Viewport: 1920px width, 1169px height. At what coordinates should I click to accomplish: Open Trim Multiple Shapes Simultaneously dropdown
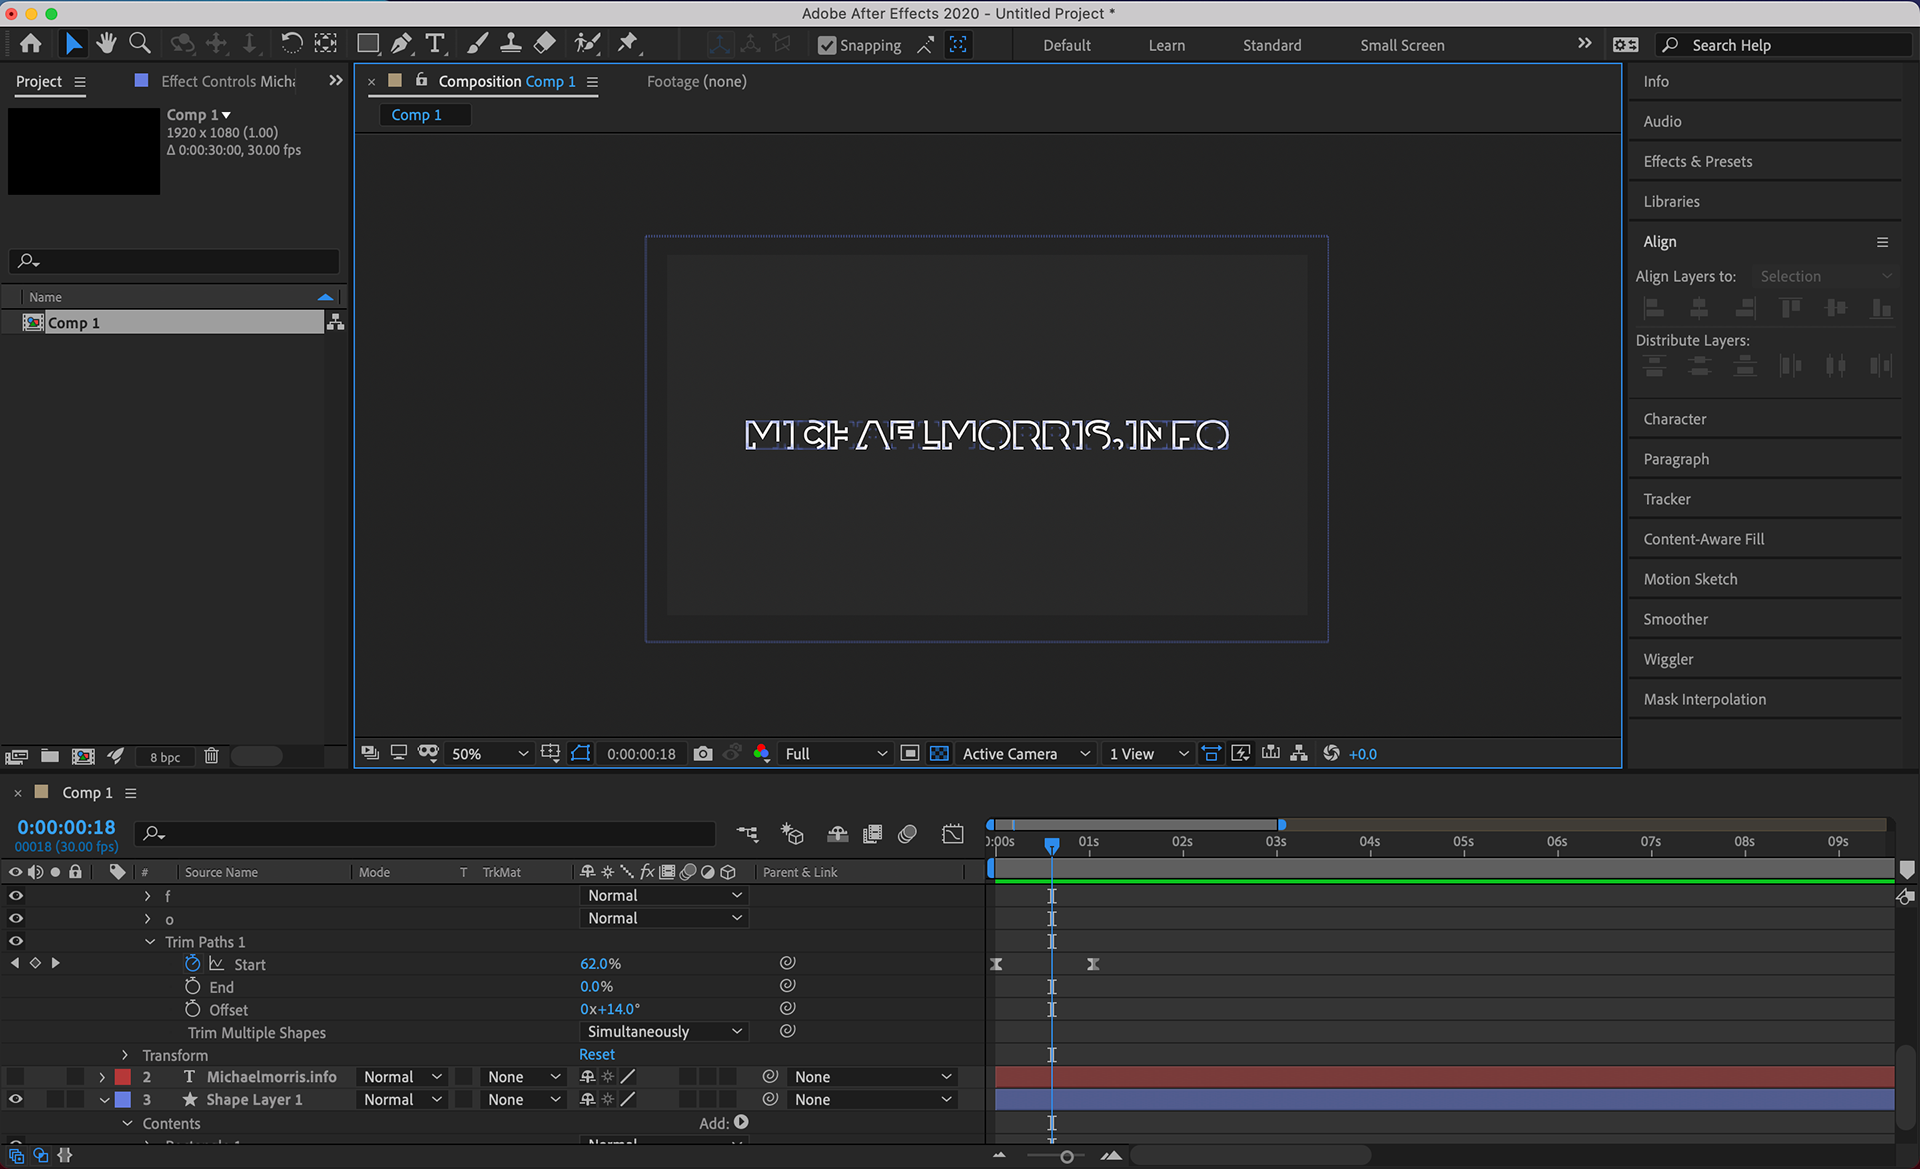[664, 1032]
